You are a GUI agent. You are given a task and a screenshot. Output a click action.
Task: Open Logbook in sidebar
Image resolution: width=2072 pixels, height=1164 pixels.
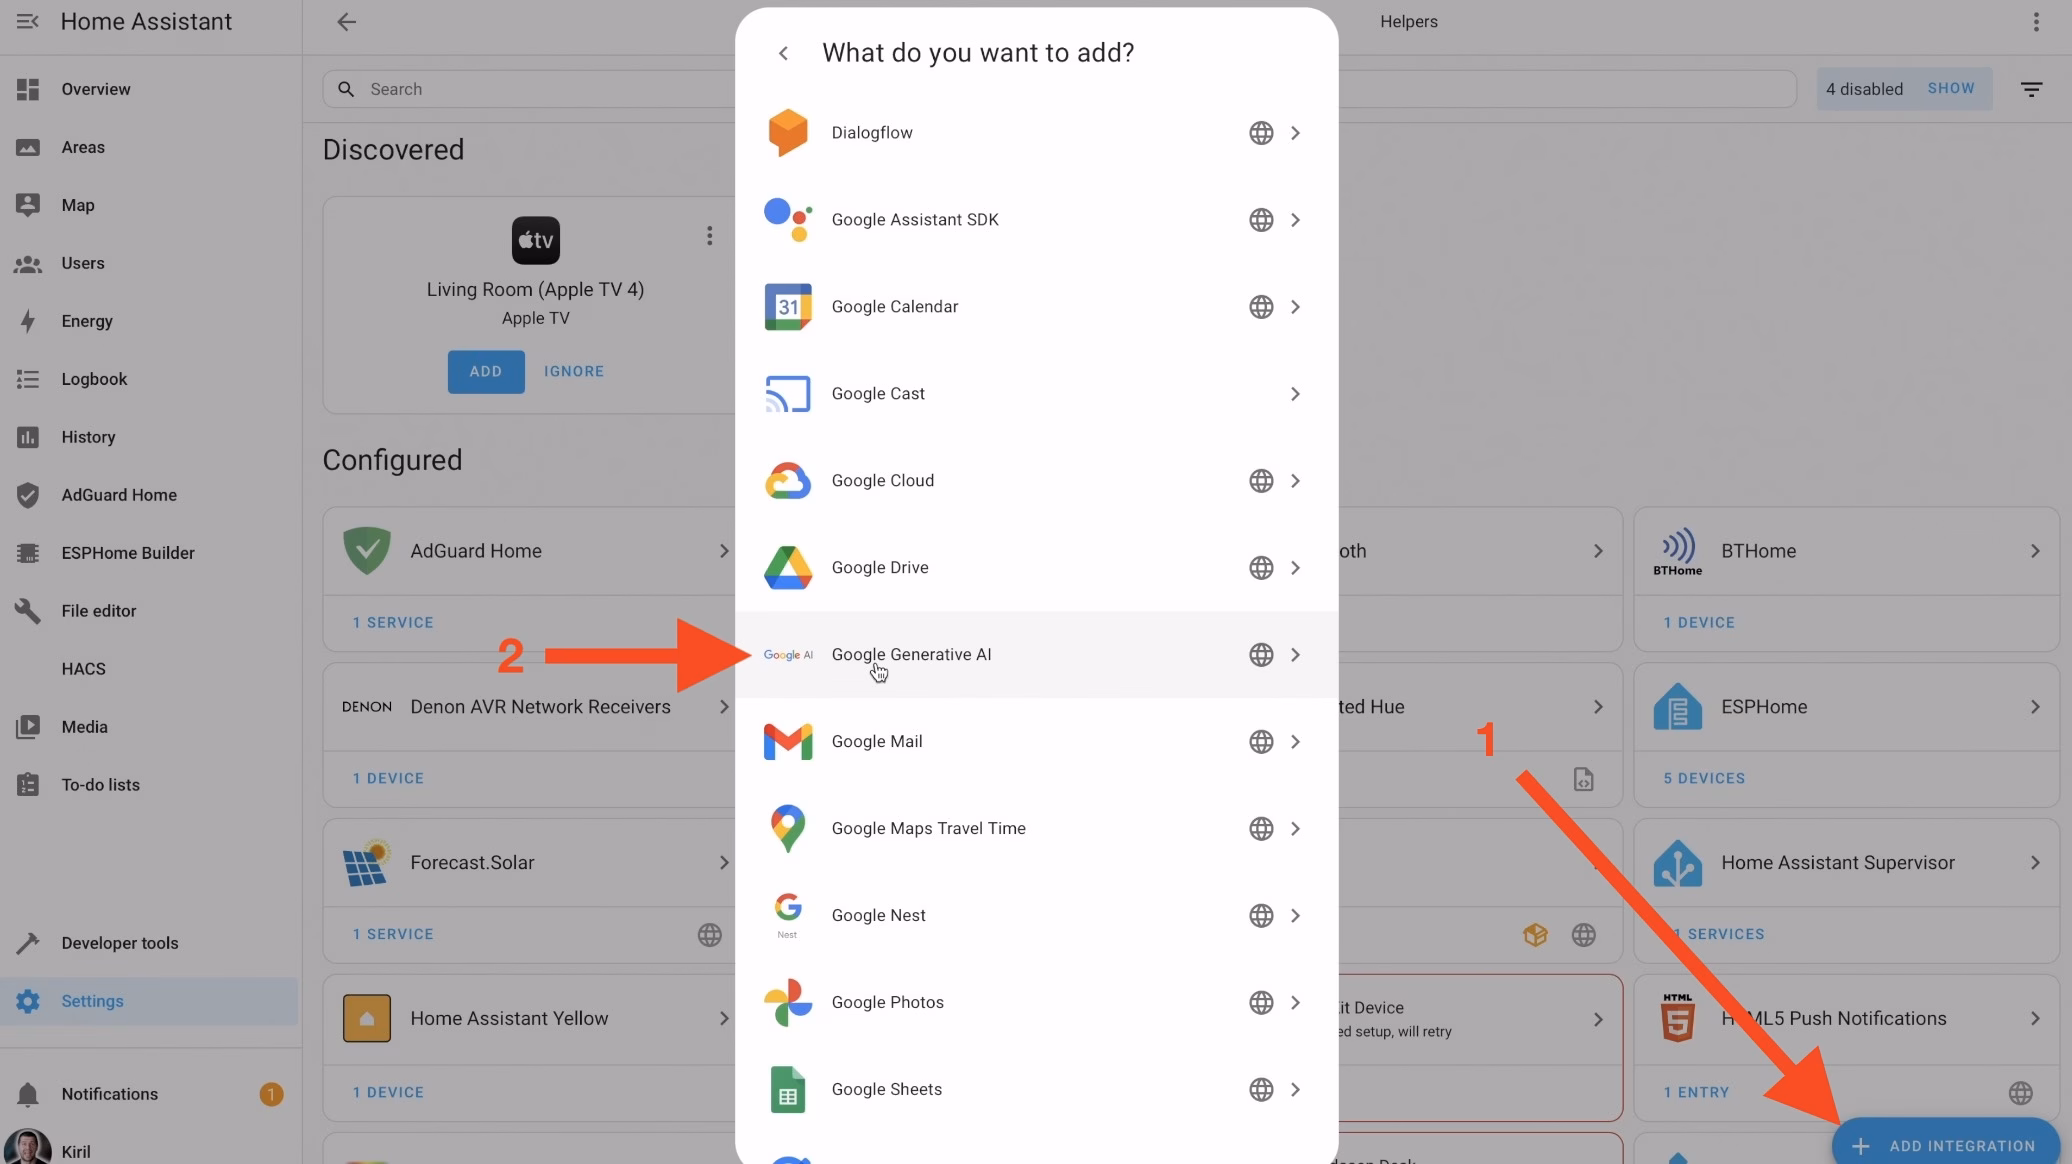pos(150,379)
